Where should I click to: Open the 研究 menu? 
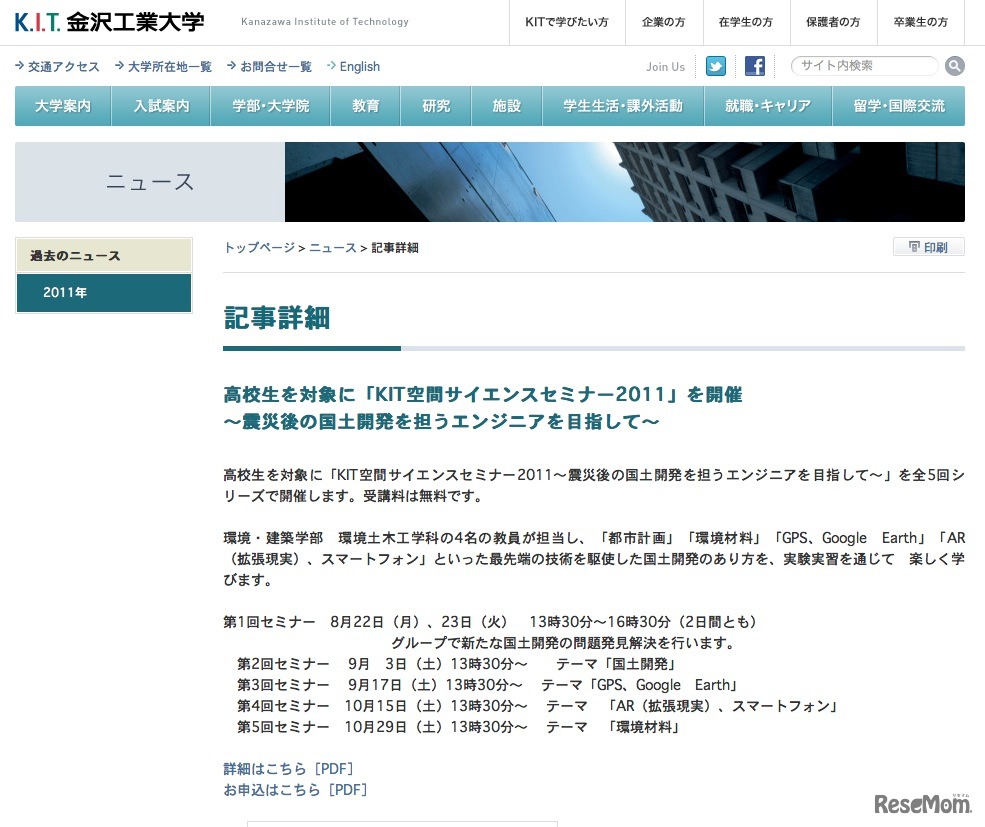coord(436,106)
